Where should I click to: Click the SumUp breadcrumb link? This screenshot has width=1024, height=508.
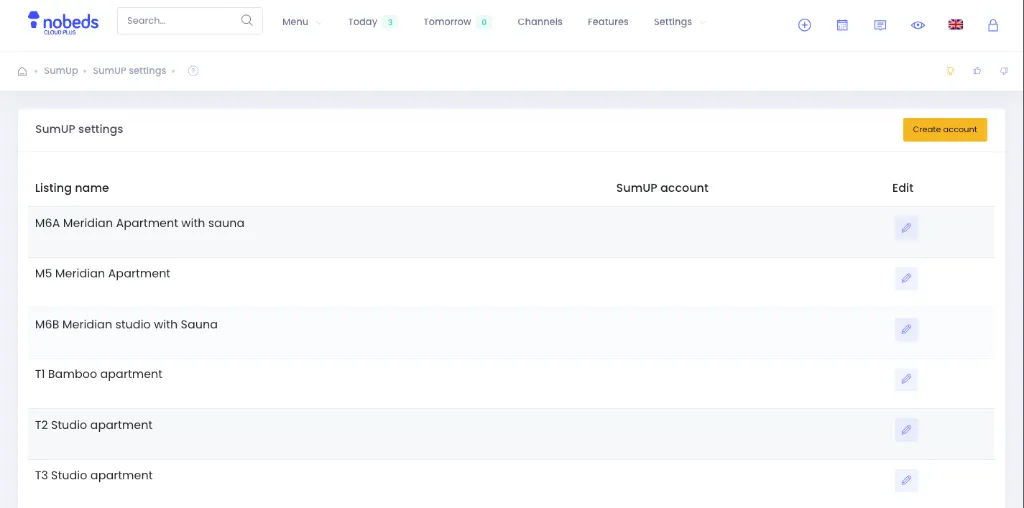coord(61,71)
